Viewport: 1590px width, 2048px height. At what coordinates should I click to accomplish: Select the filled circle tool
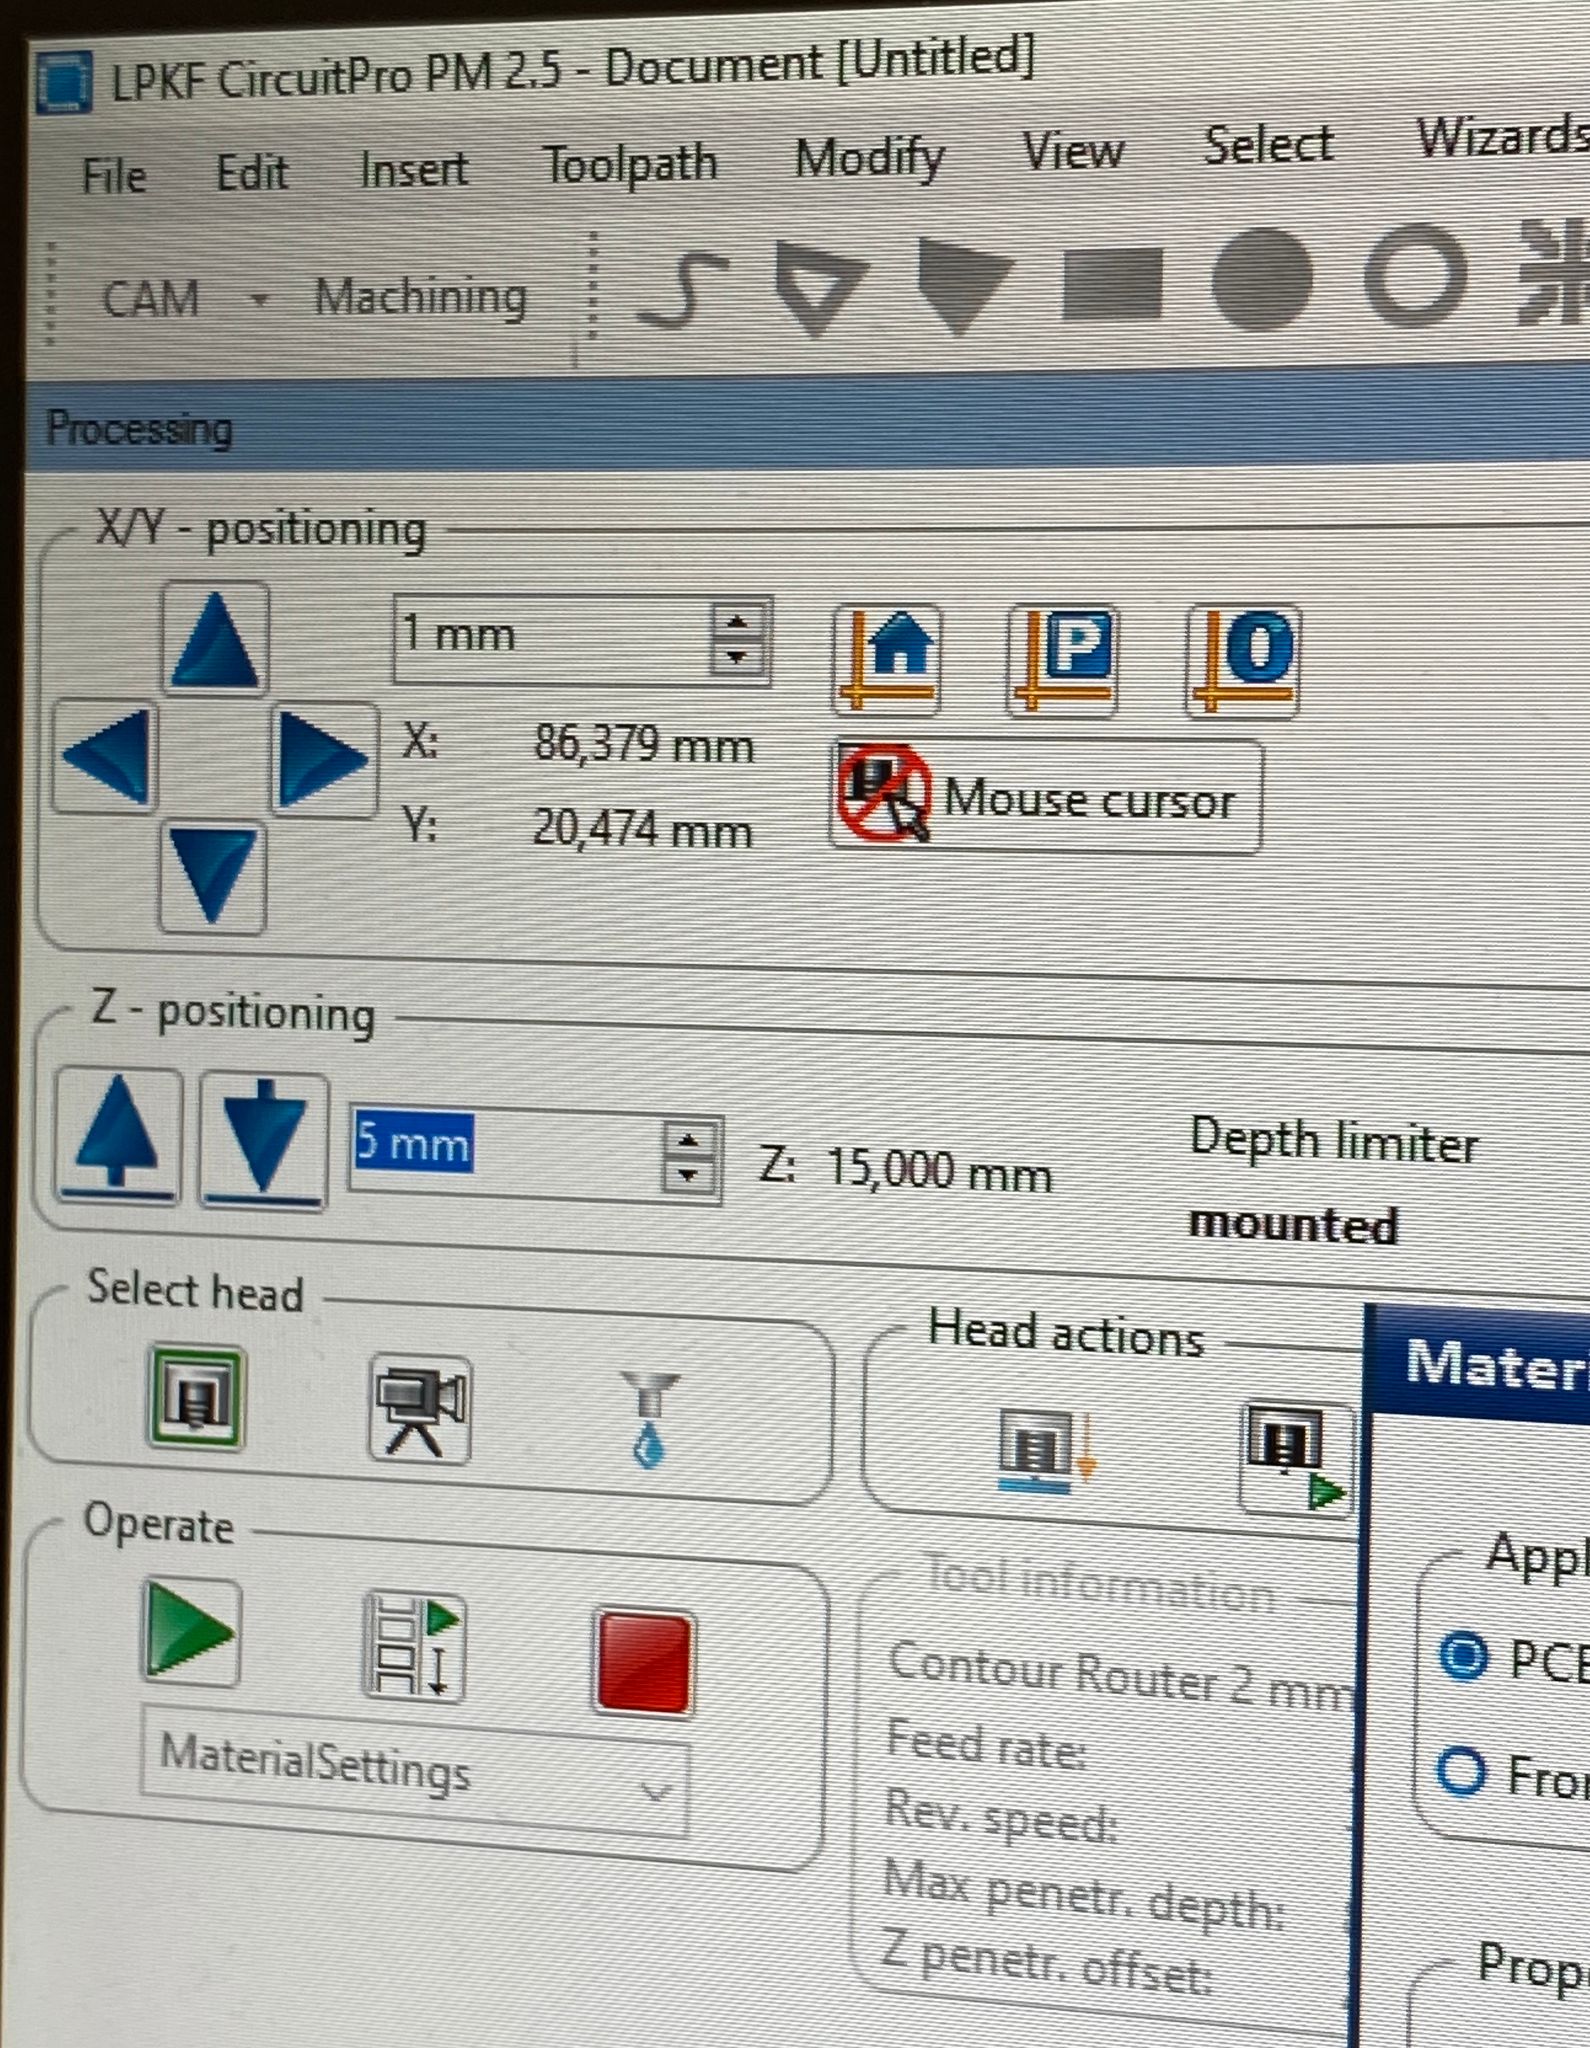1261,279
